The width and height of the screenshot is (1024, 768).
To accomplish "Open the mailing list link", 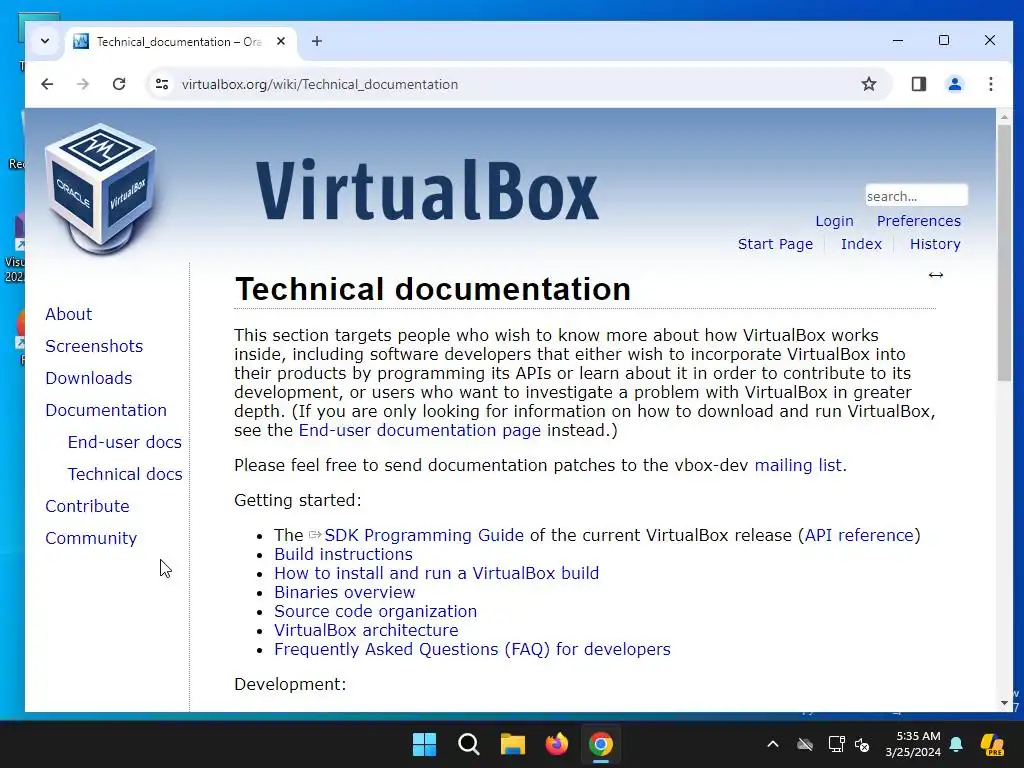I will (798, 465).
